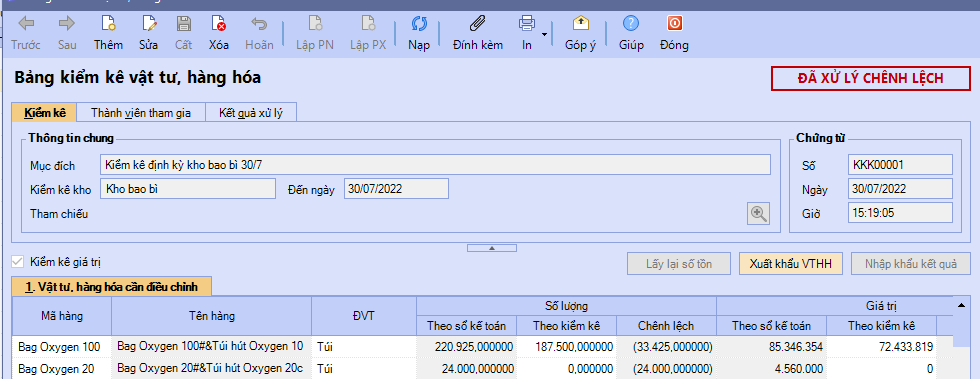Go to previous record with Trước
The width and height of the screenshot is (980, 379).
pyautogui.click(x=26, y=34)
